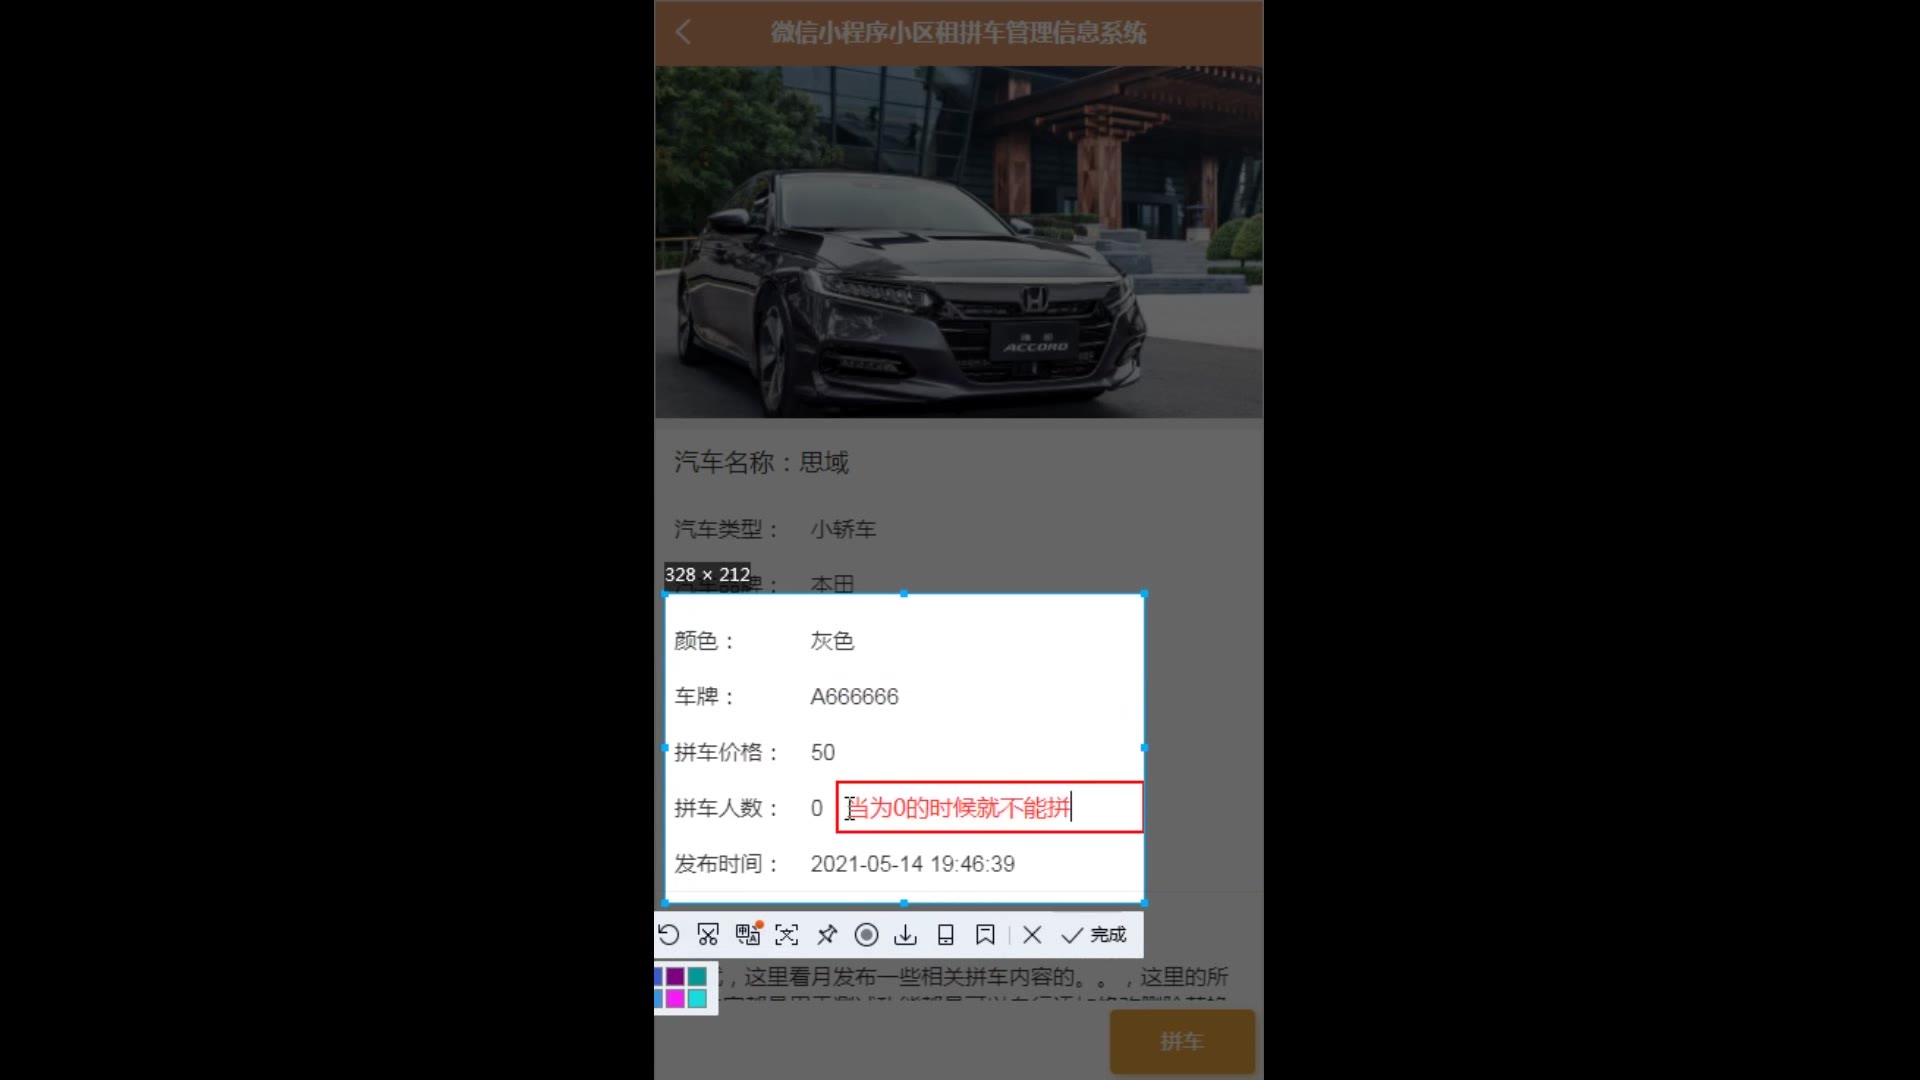Viewport: 1920px width, 1080px height.
Task: Click the 328 × 212 selection size label
Action: (707, 574)
